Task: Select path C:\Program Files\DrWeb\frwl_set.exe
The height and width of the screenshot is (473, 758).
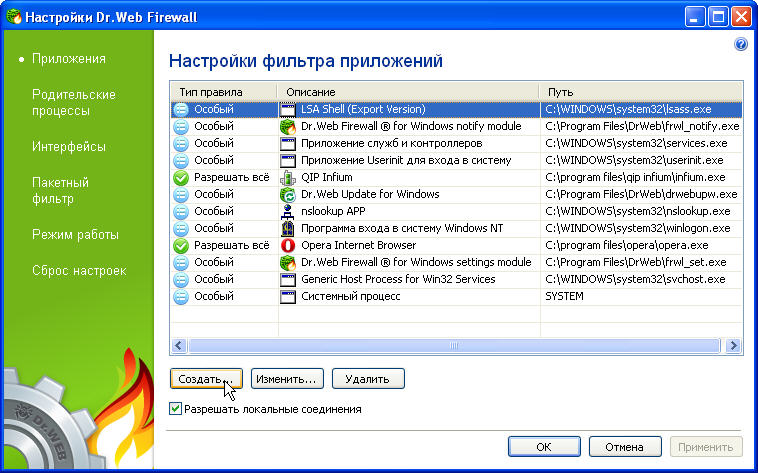Action: [x=636, y=263]
